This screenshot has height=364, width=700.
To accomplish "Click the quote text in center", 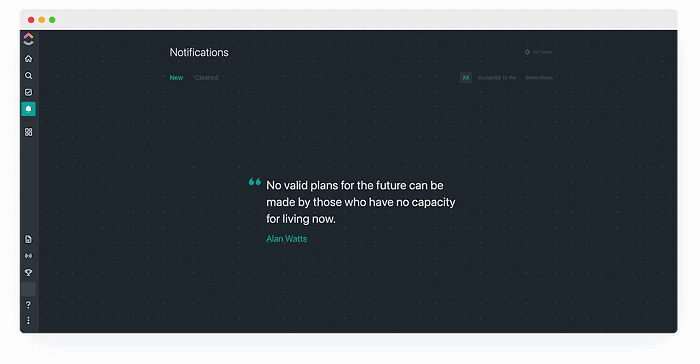I will coord(361,202).
